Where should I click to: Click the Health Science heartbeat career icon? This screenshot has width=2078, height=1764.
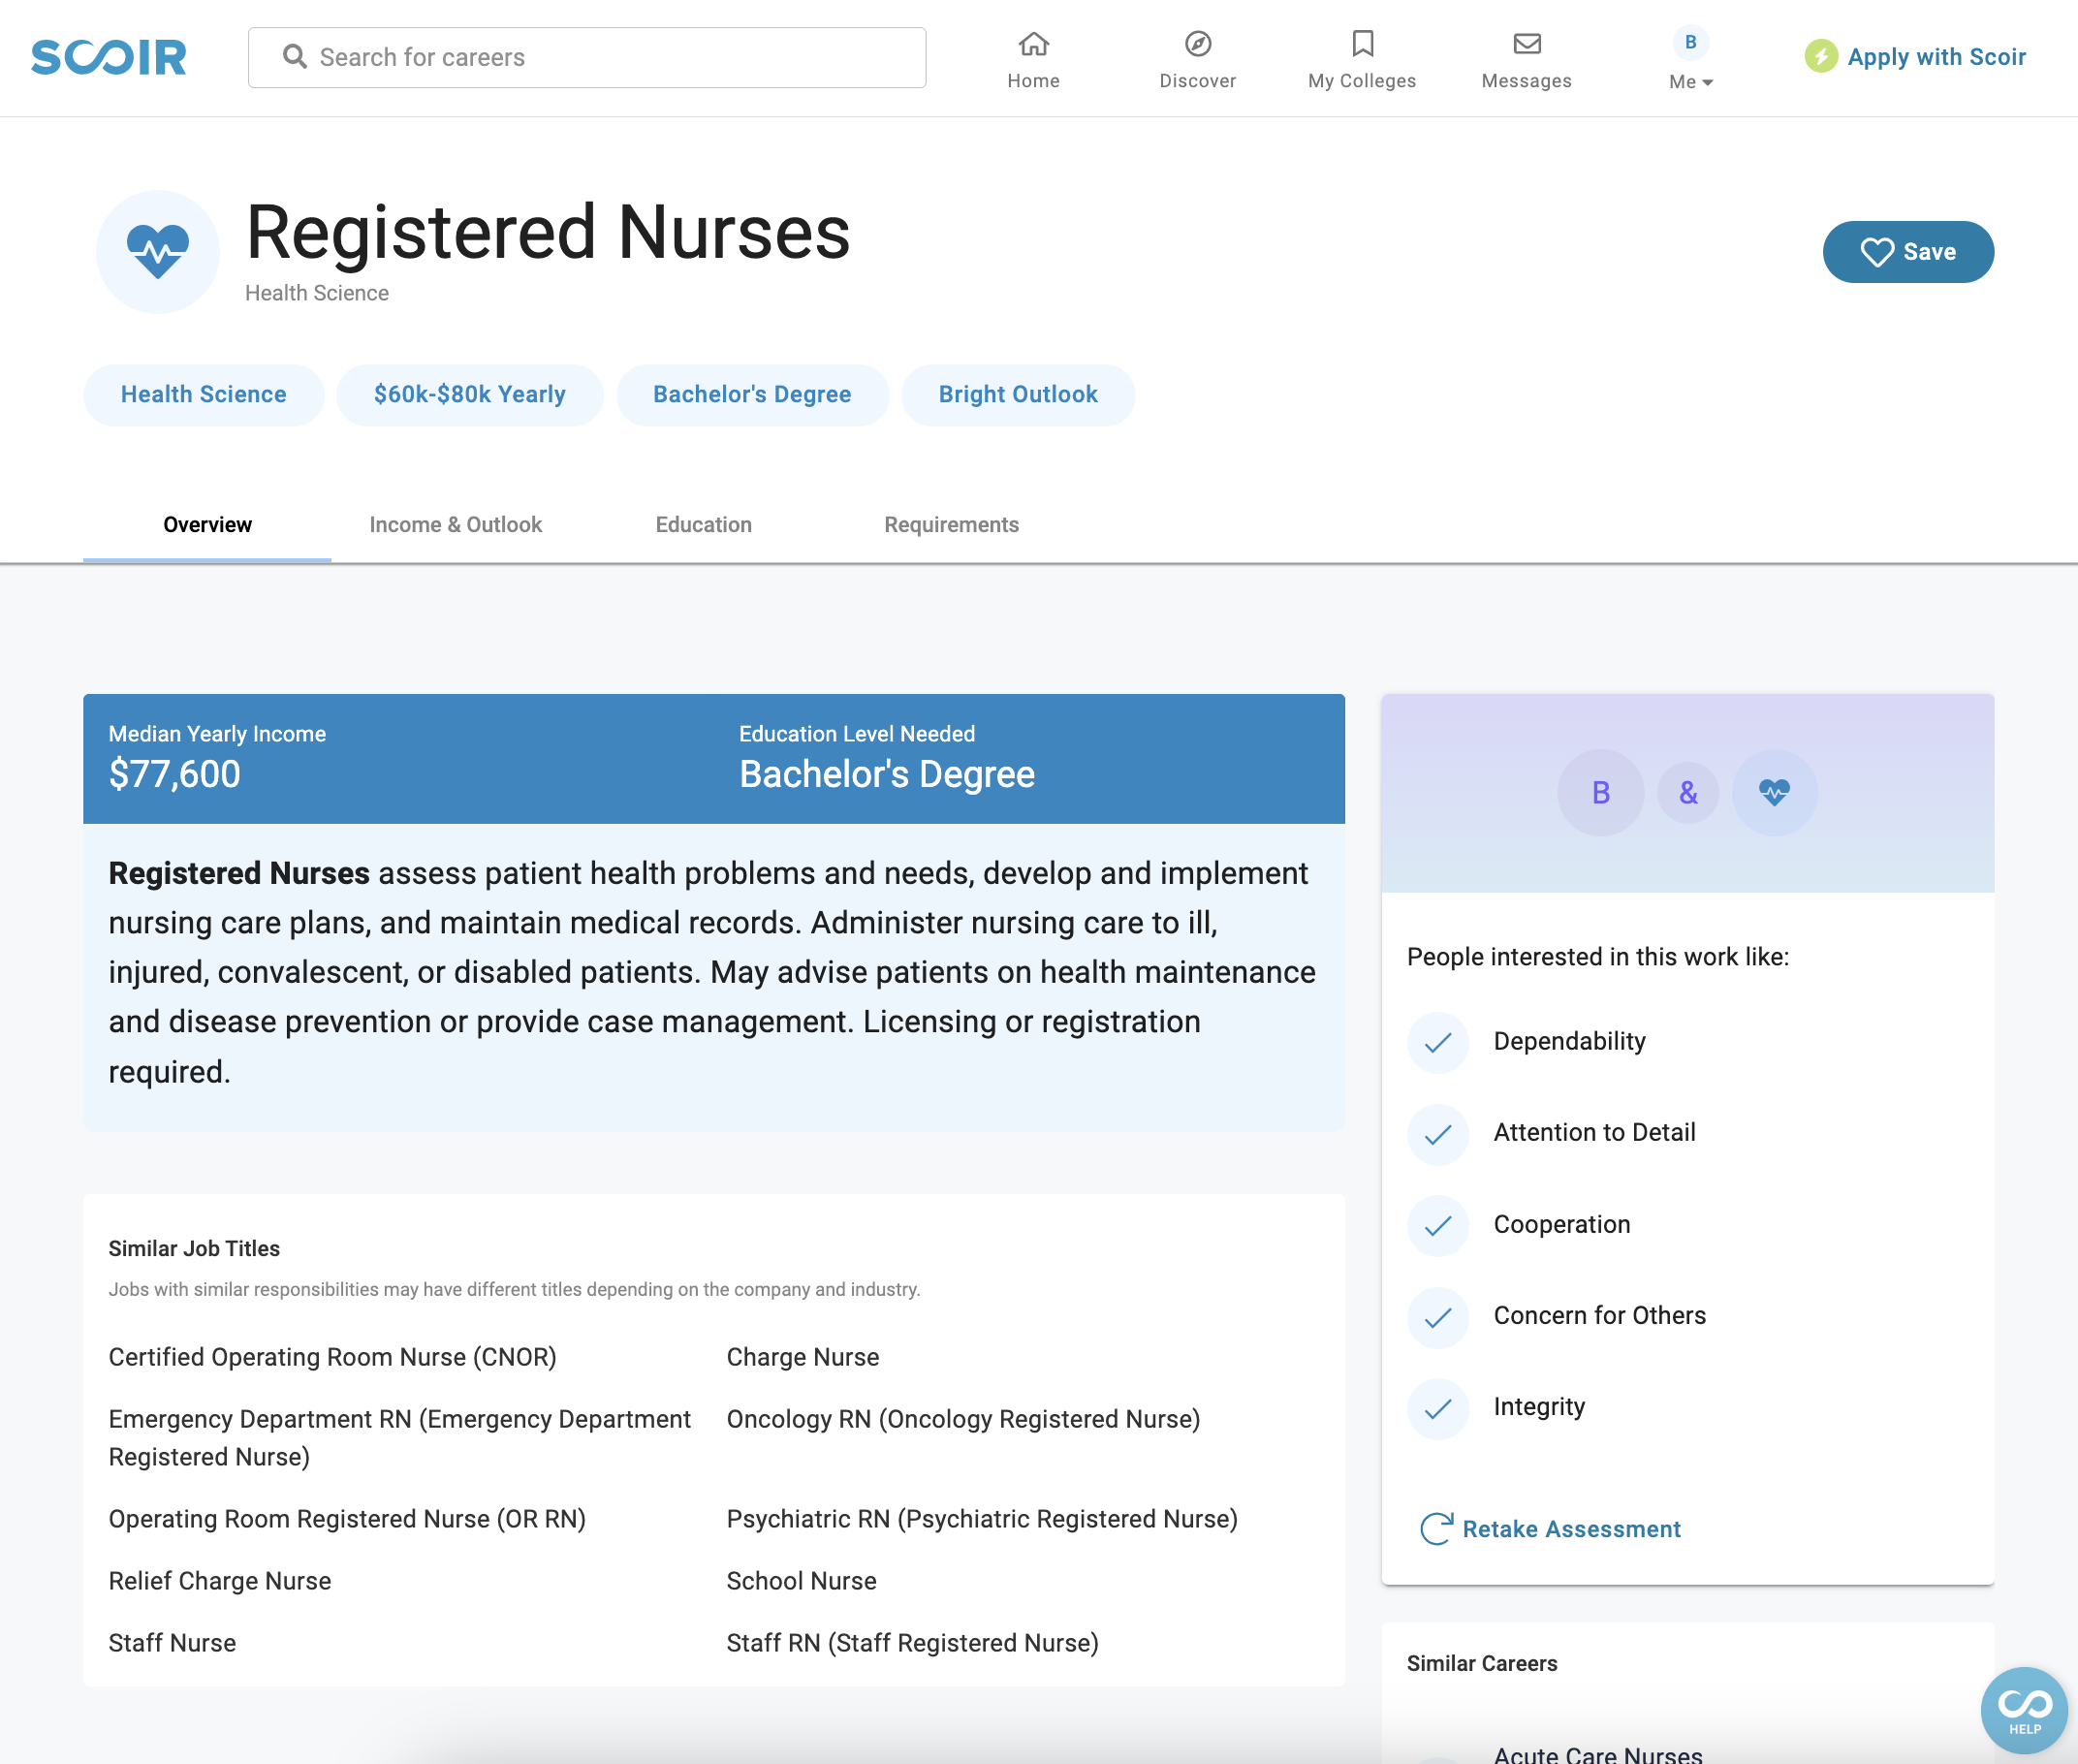pyautogui.click(x=157, y=251)
